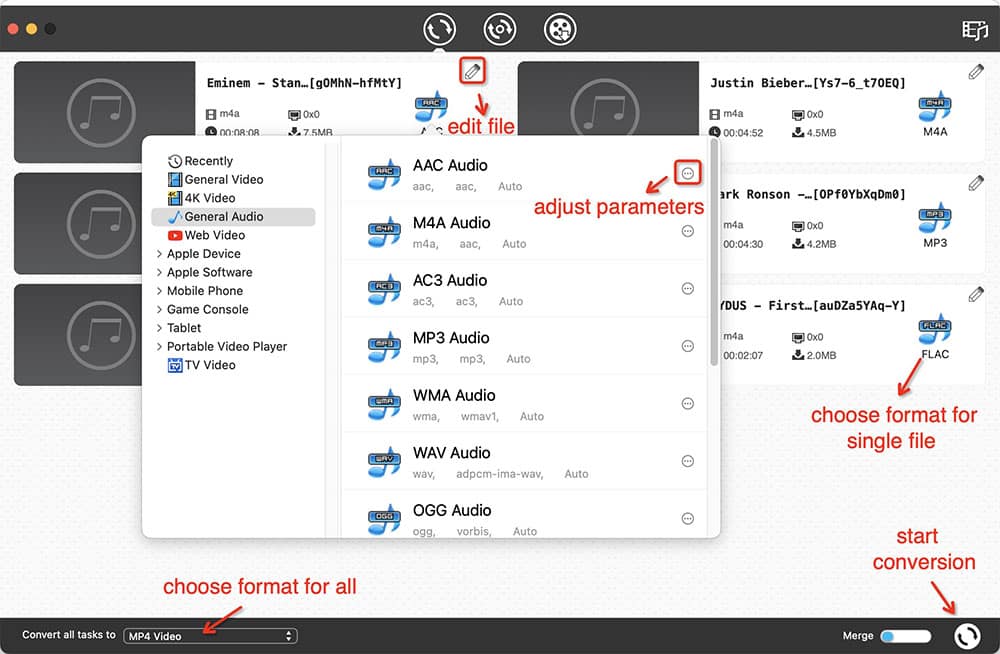
Task: Click the edit pencil on the Eminem Stan file
Action: tap(471, 71)
